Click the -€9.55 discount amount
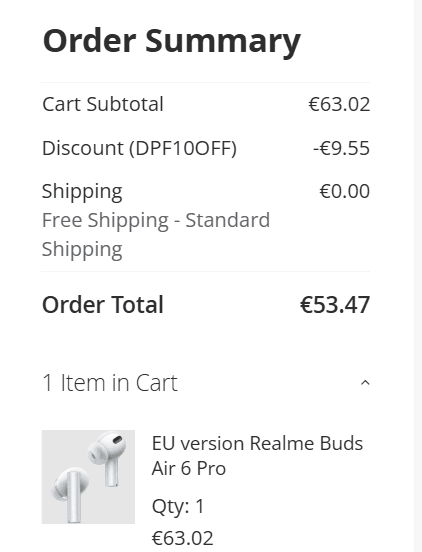The image size is (422, 552). point(341,148)
